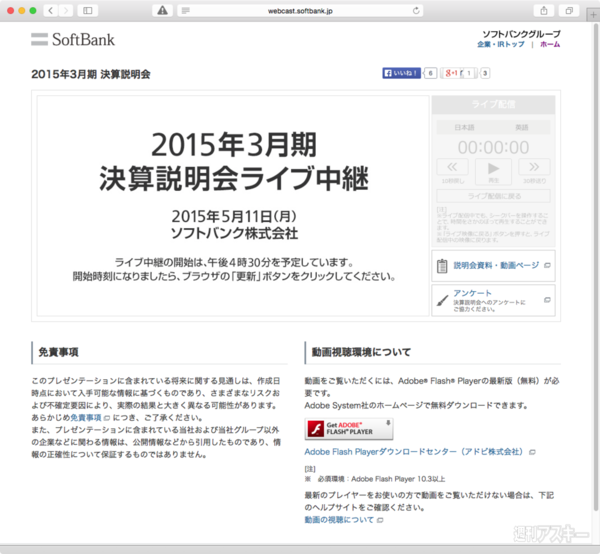
Task: Open Adobe Flash Playerダウンロードセンター link
Action: pyautogui.click(x=414, y=452)
